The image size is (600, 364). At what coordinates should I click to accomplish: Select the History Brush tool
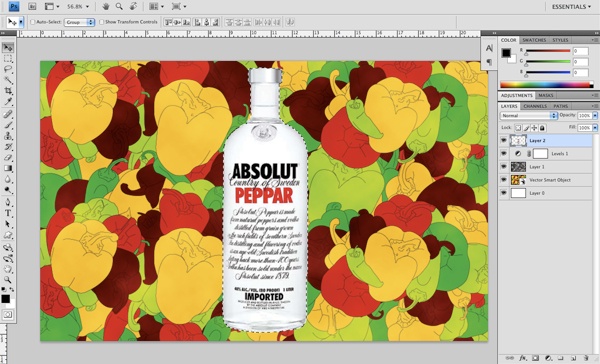[x=8, y=147]
